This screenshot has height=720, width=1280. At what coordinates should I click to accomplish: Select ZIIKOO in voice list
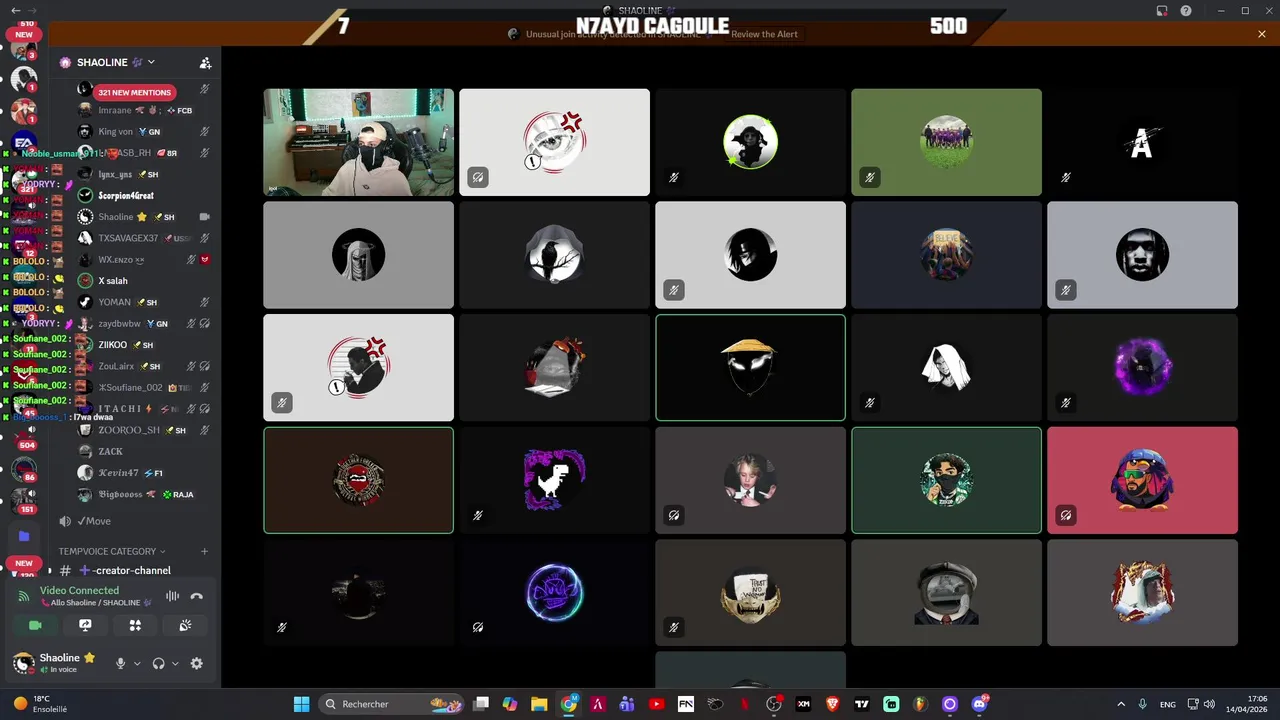[x=143, y=345]
